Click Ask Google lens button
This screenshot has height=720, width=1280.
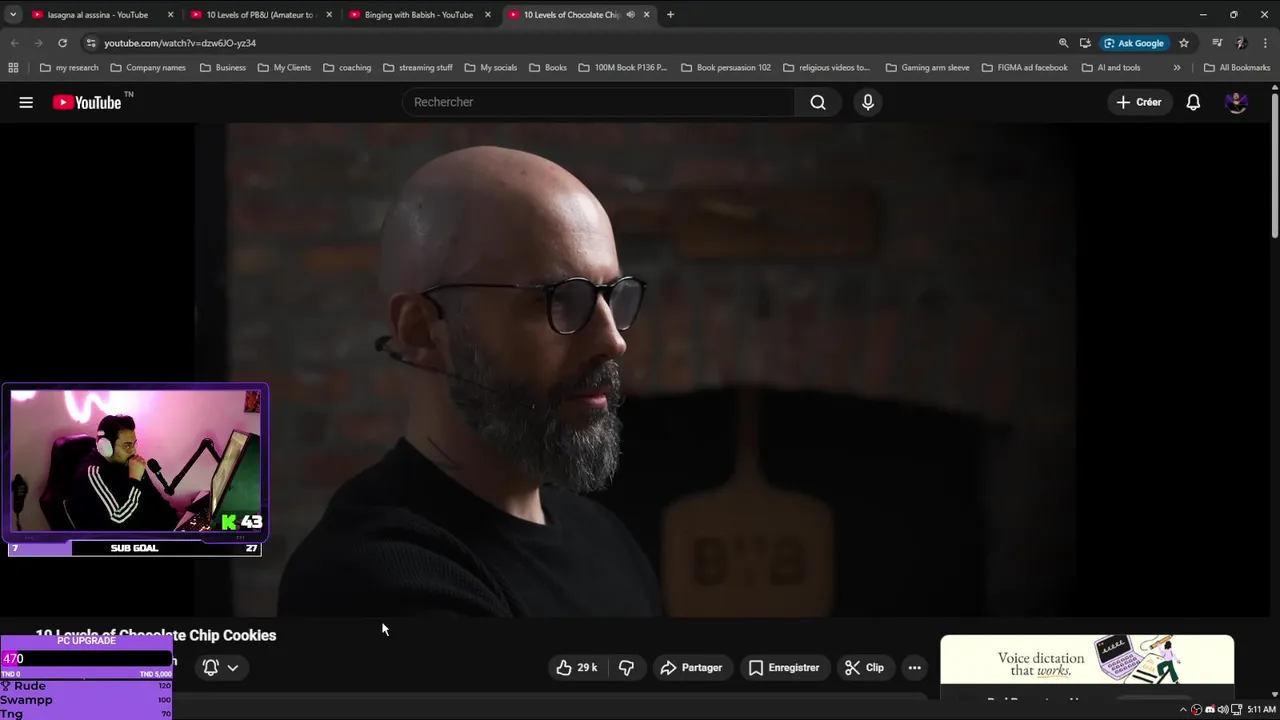[1135, 43]
